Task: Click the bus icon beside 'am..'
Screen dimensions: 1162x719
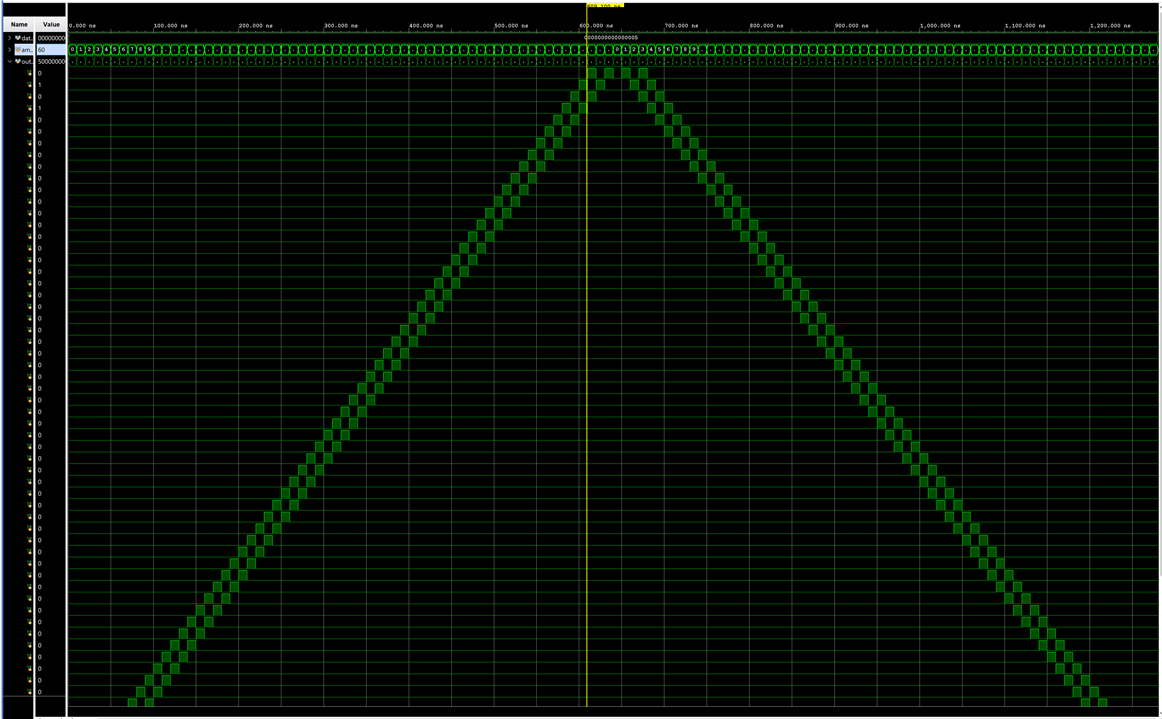Action: (18, 50)
